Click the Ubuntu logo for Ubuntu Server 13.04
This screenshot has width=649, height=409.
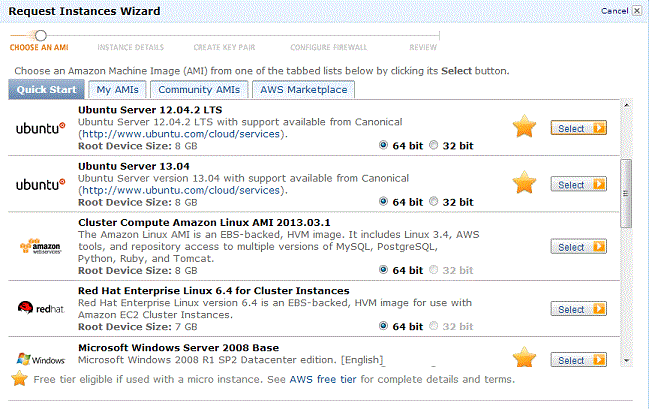pos(41,184)
